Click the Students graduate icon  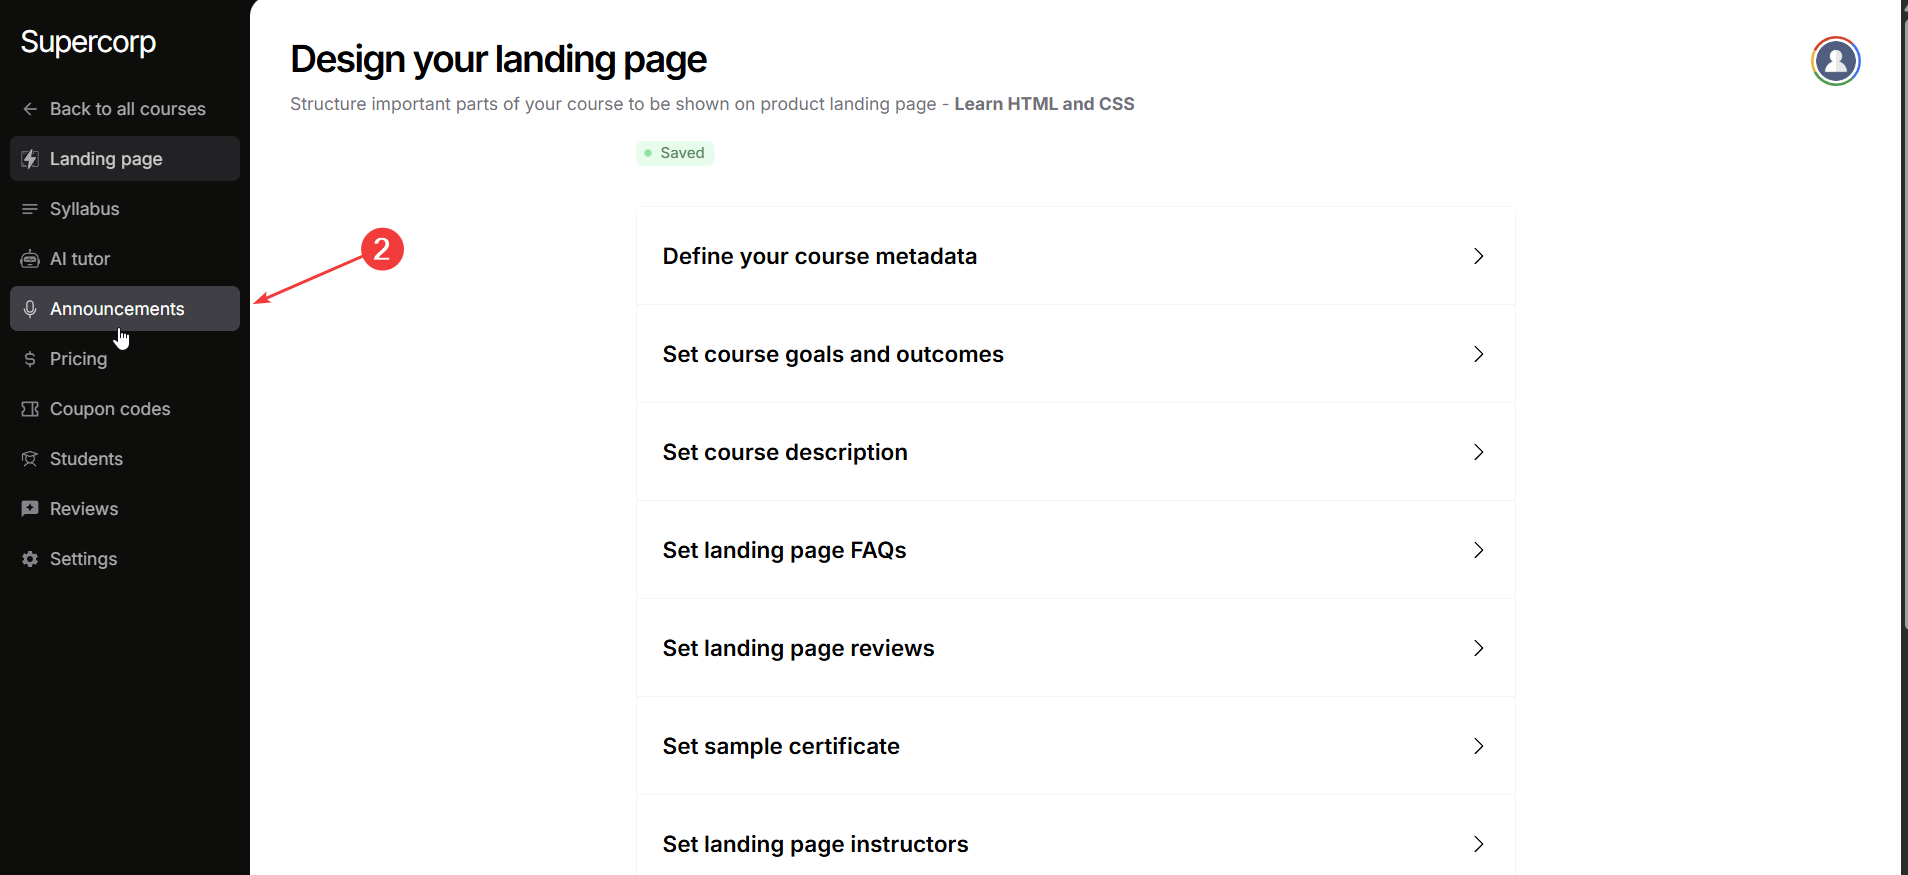pos(30,459)
